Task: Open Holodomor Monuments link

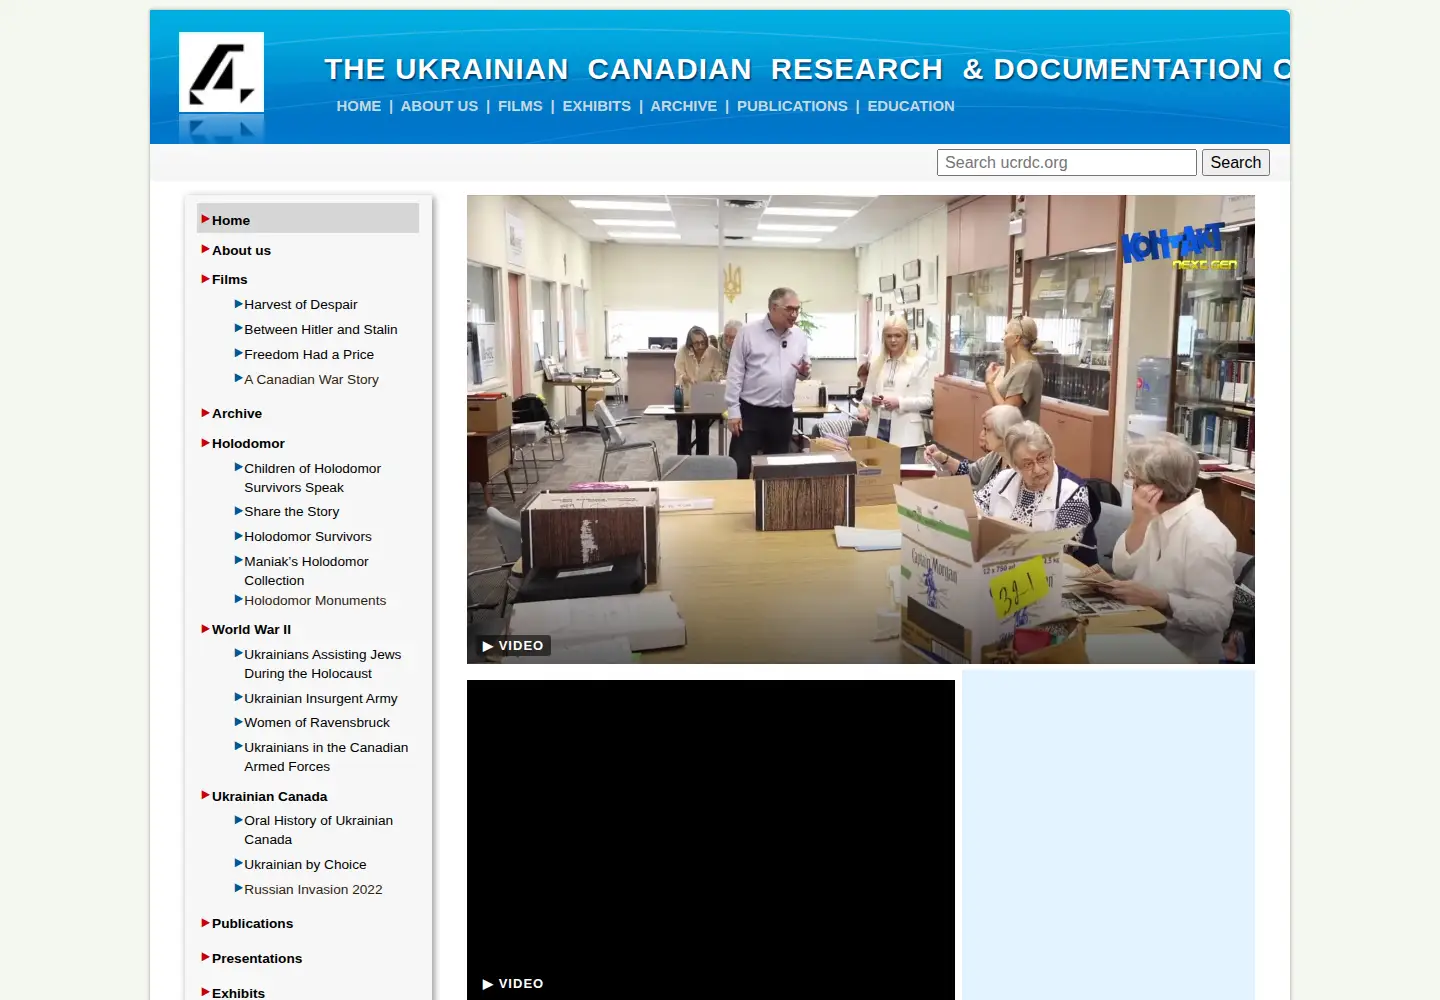Action: pos(315,600)
